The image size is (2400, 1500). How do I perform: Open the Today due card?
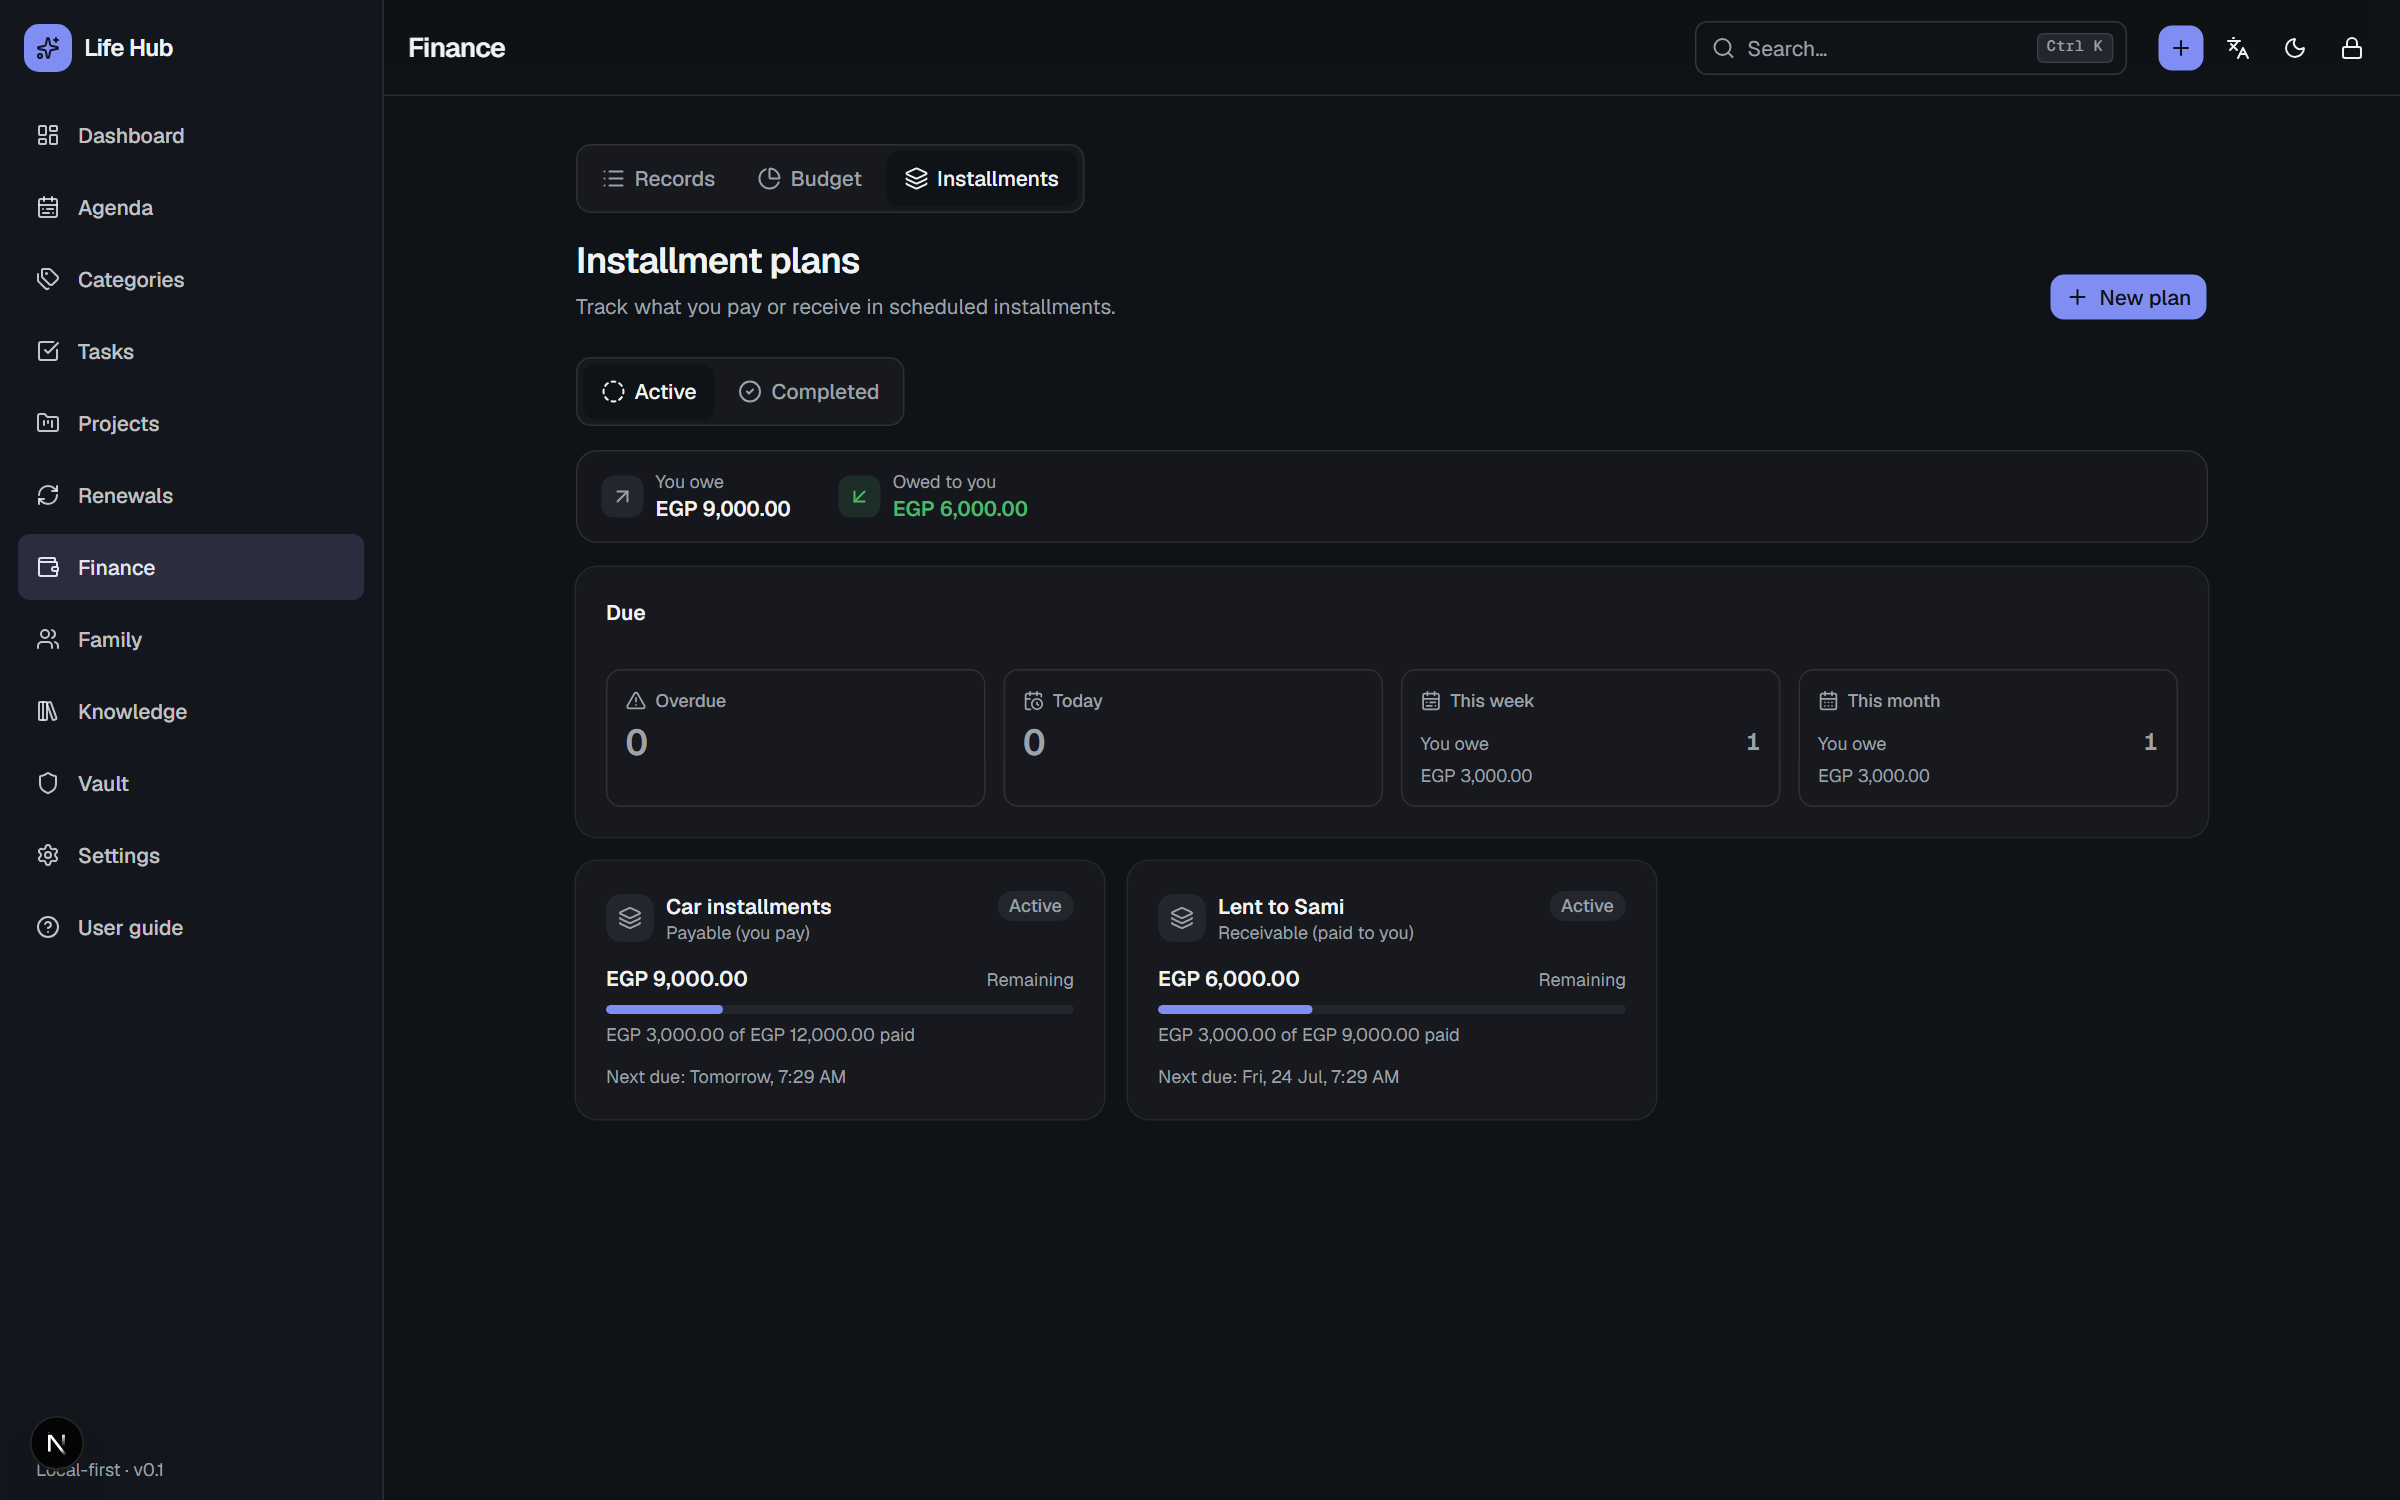tap(1193, 738)
